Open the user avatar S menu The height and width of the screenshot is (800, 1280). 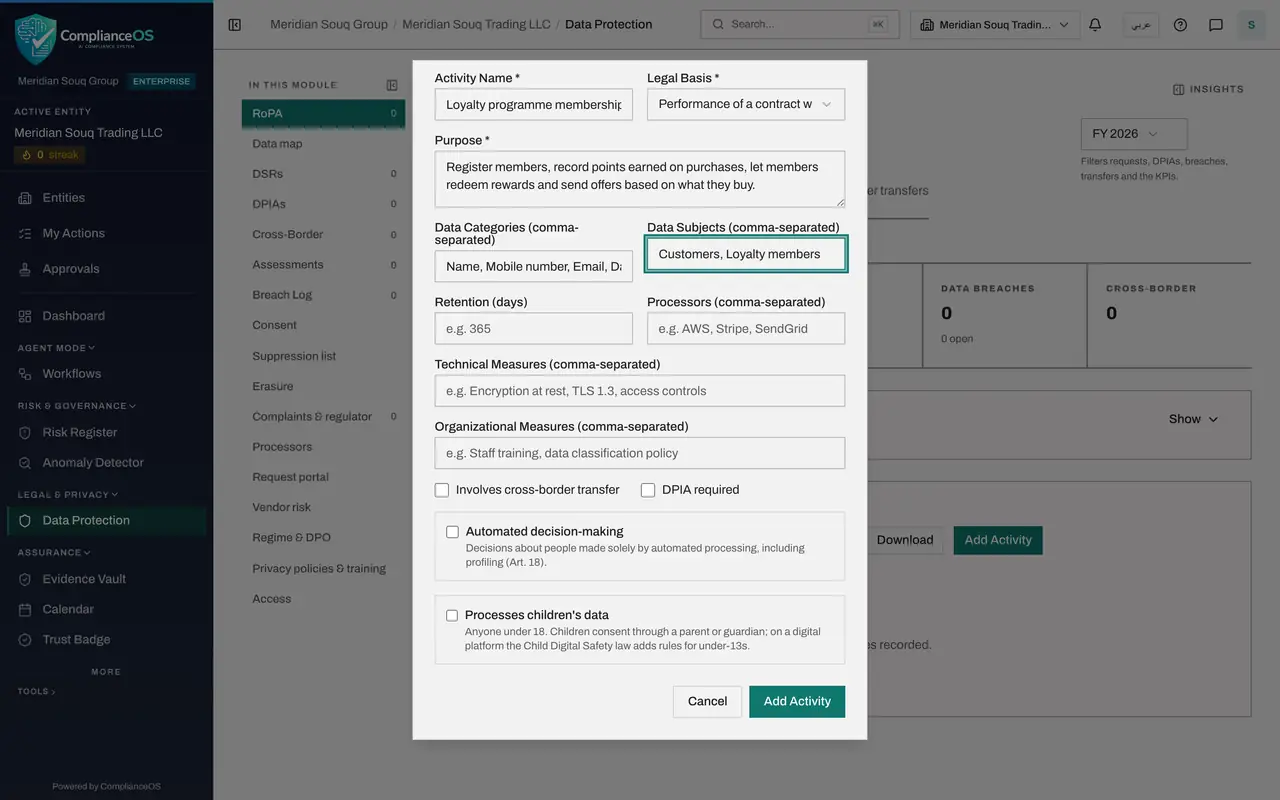click(x=1251, y=25)
